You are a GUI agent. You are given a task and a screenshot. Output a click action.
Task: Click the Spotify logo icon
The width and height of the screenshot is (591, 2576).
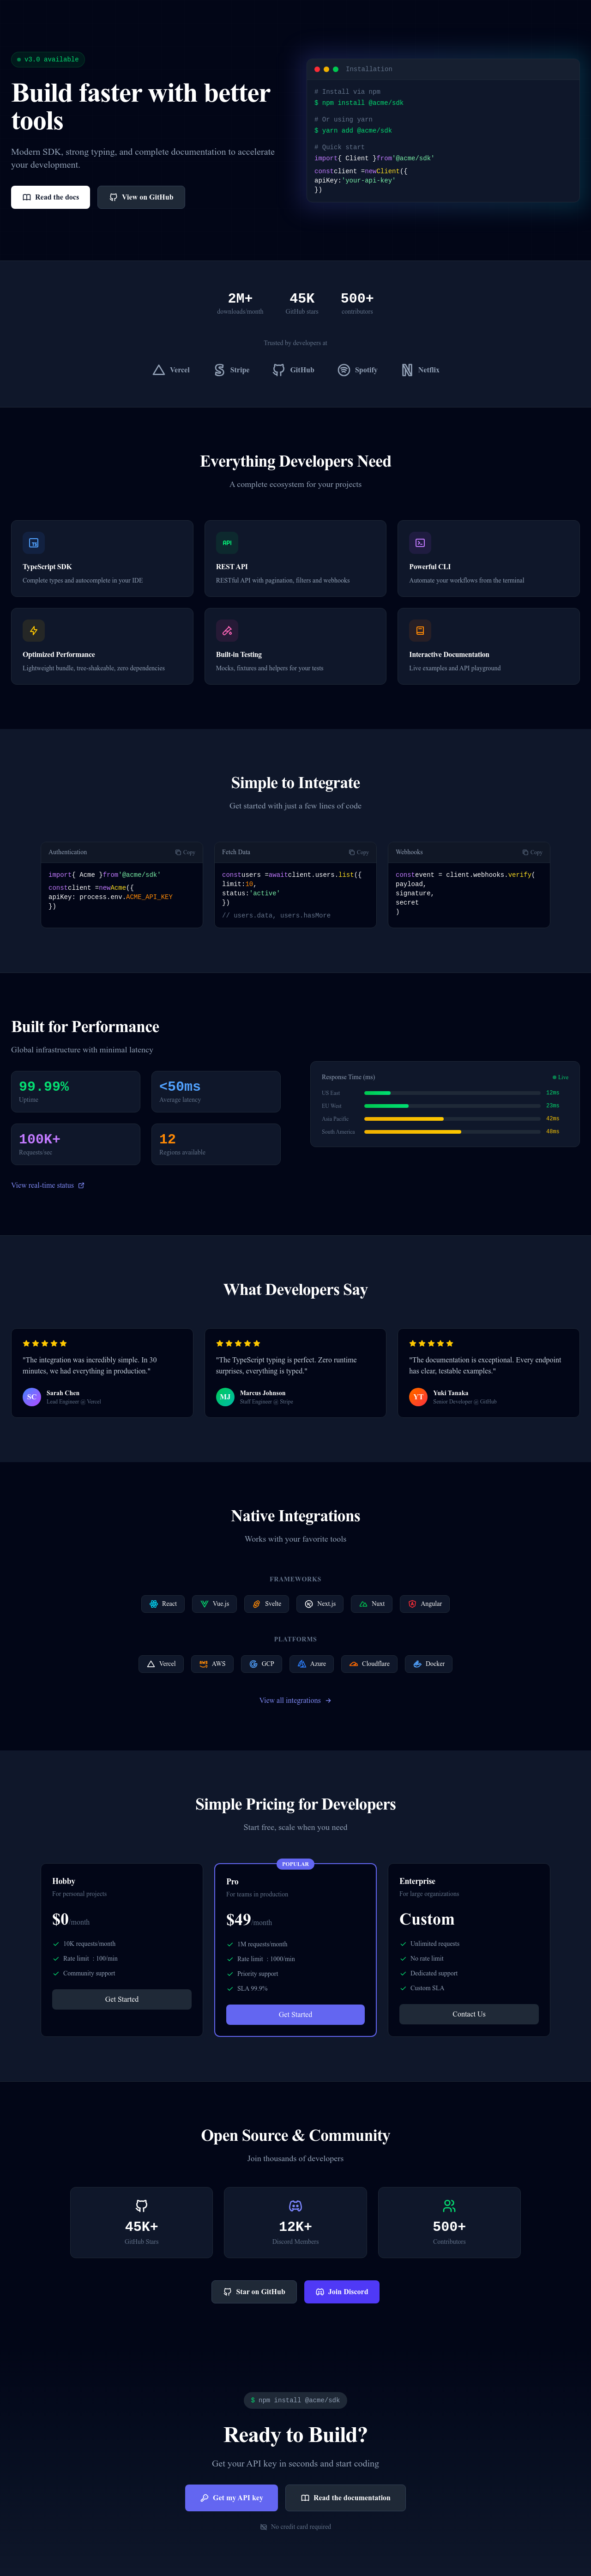click(x=344, y=370)
